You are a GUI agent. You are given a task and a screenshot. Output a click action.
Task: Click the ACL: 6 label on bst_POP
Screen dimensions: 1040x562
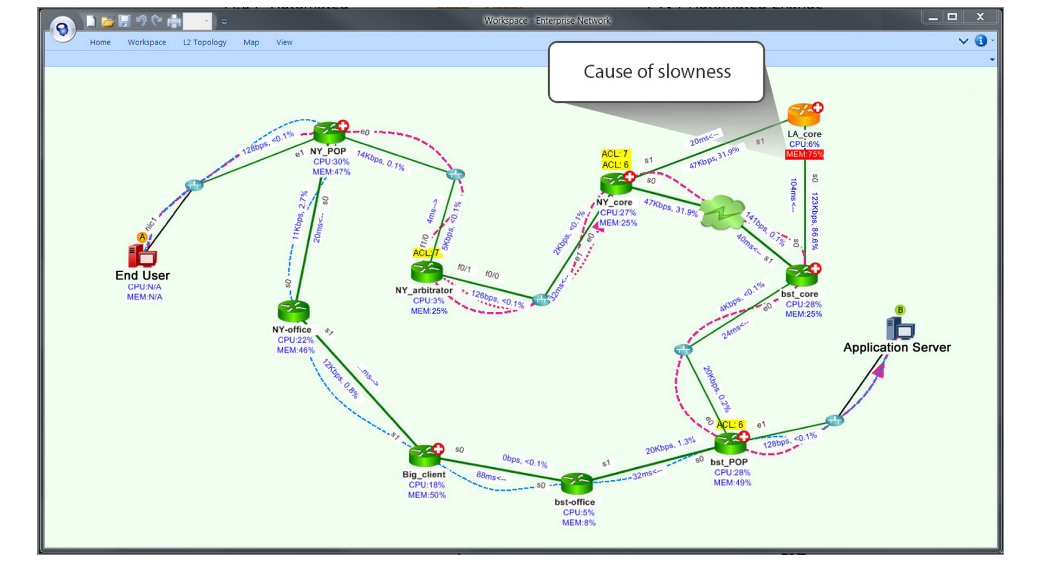coord(730,425)
